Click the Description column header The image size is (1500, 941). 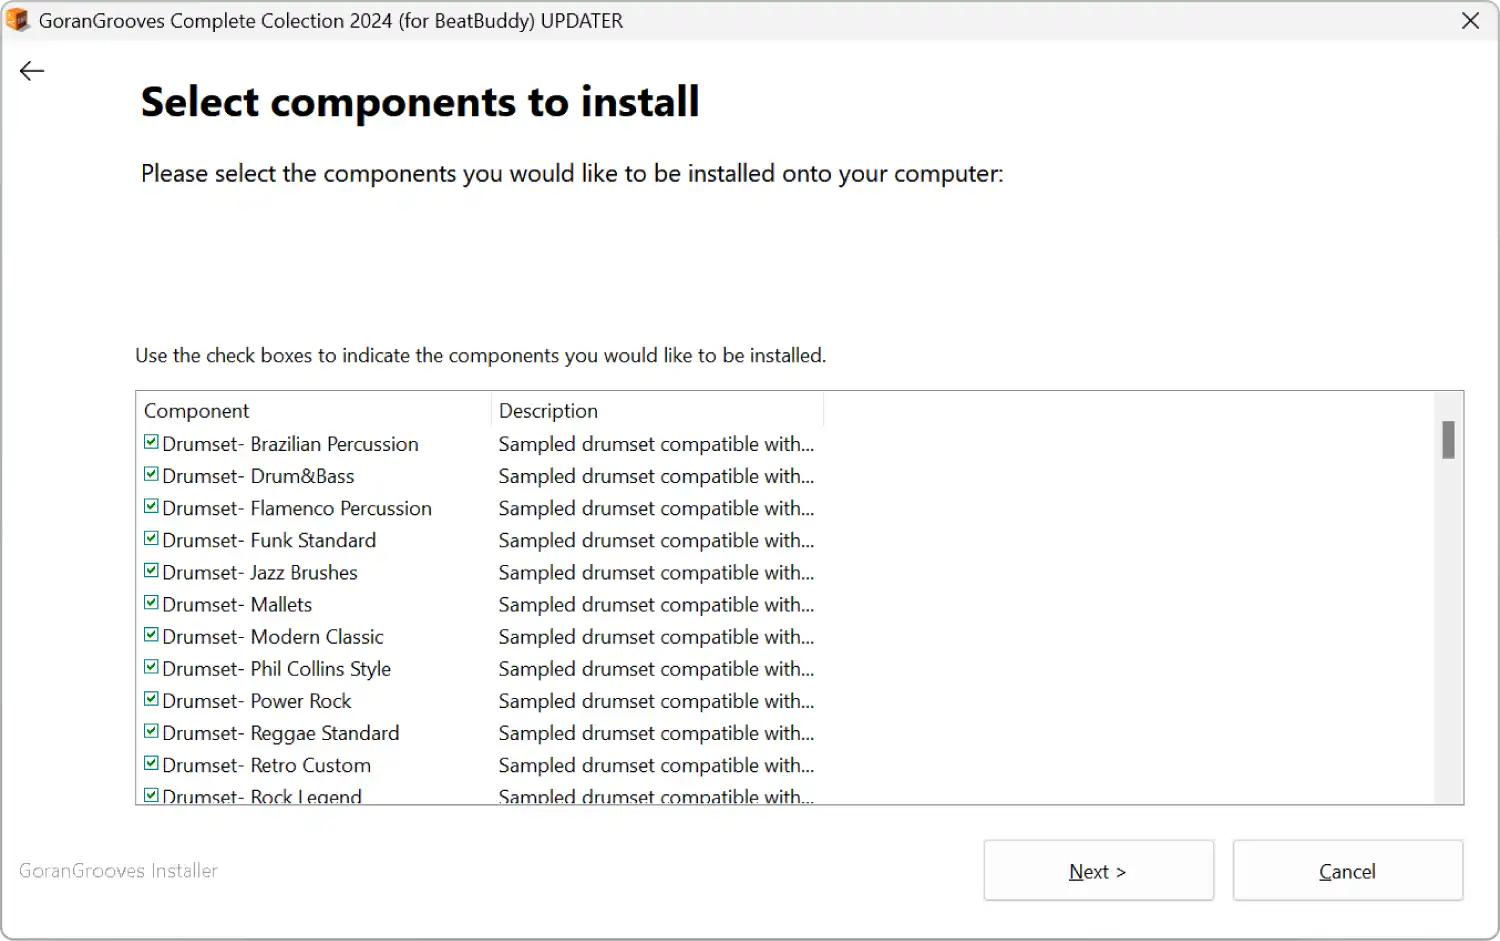[x=657, y=410]
